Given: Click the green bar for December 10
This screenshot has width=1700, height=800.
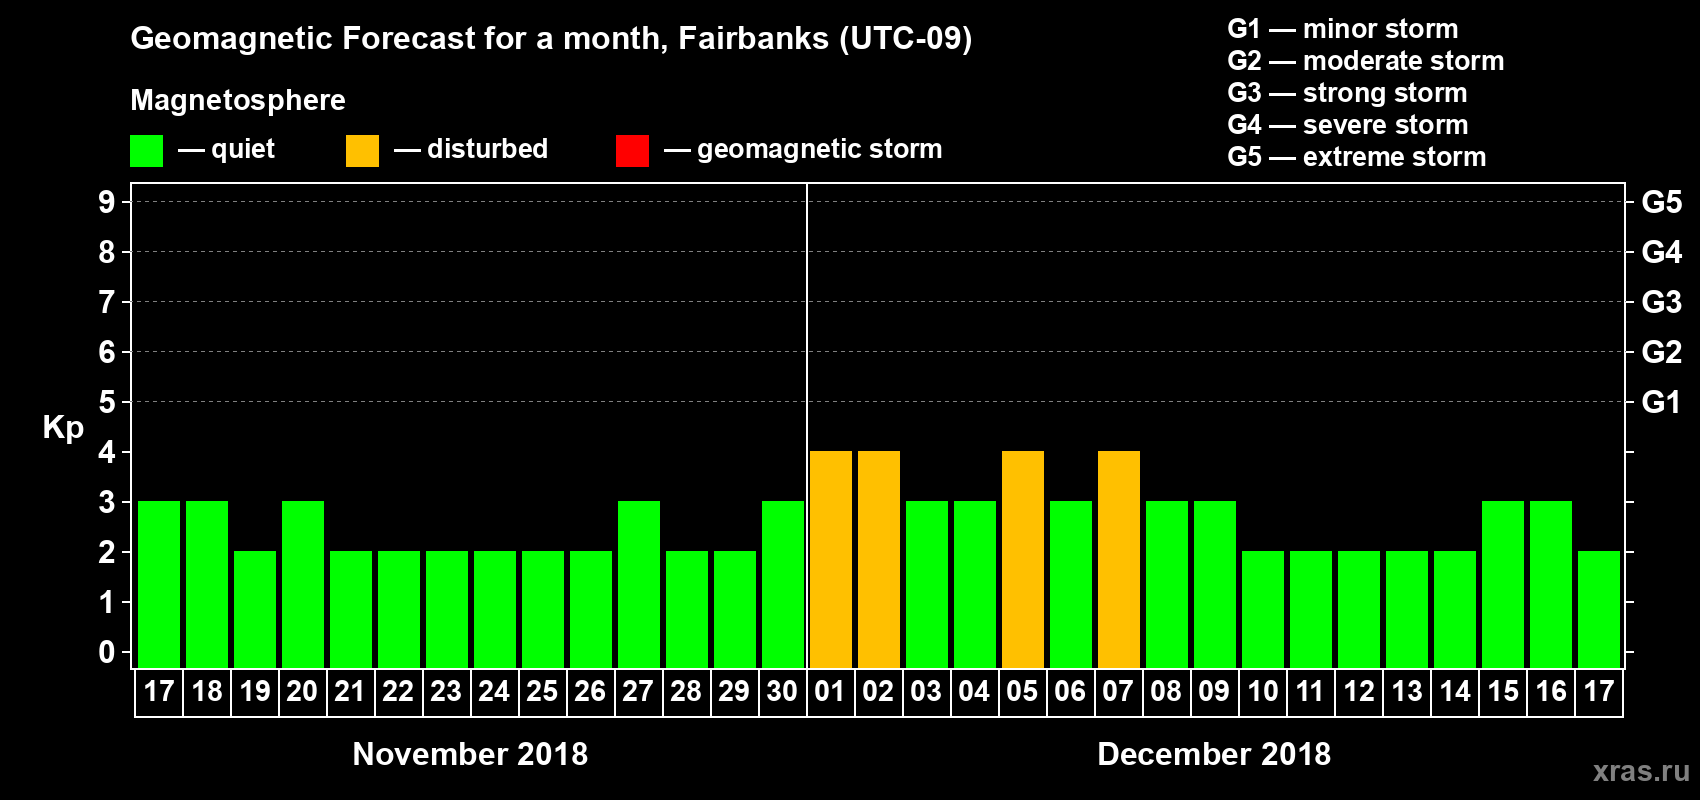Looking at the screenshot, I should [1263, 609].
